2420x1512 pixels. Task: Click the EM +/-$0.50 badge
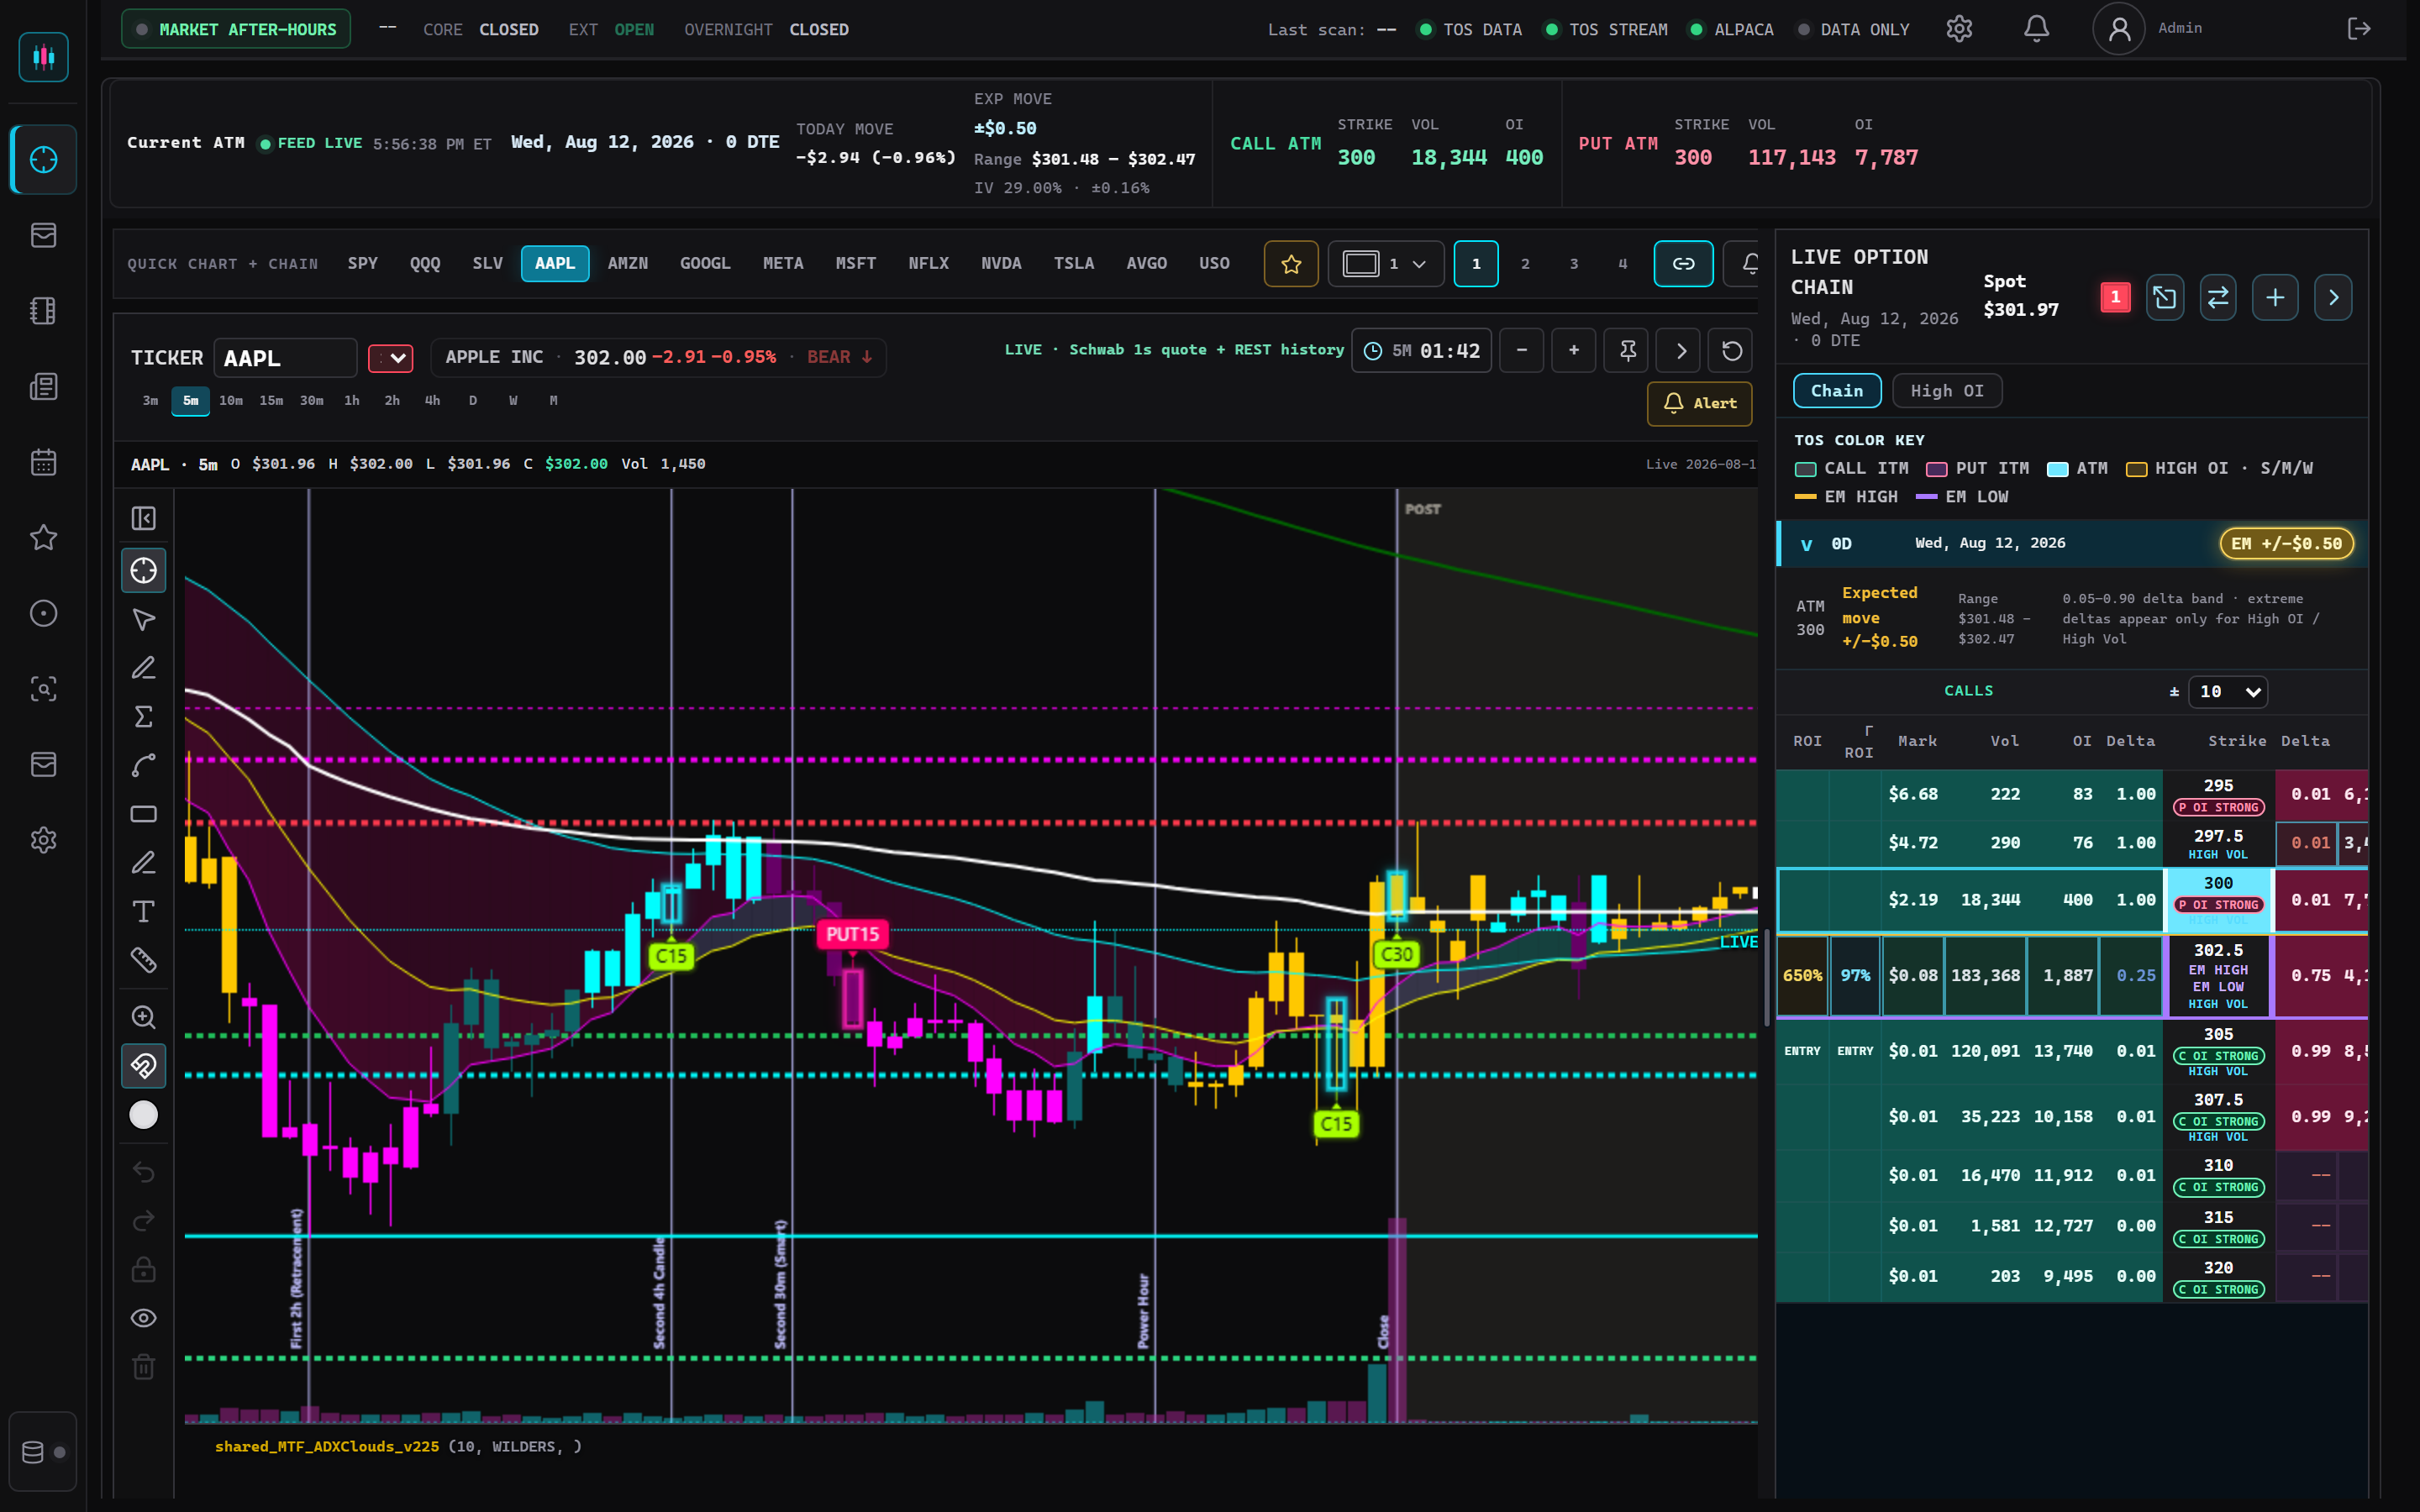pyautogui.click(x=2286, y=544)
